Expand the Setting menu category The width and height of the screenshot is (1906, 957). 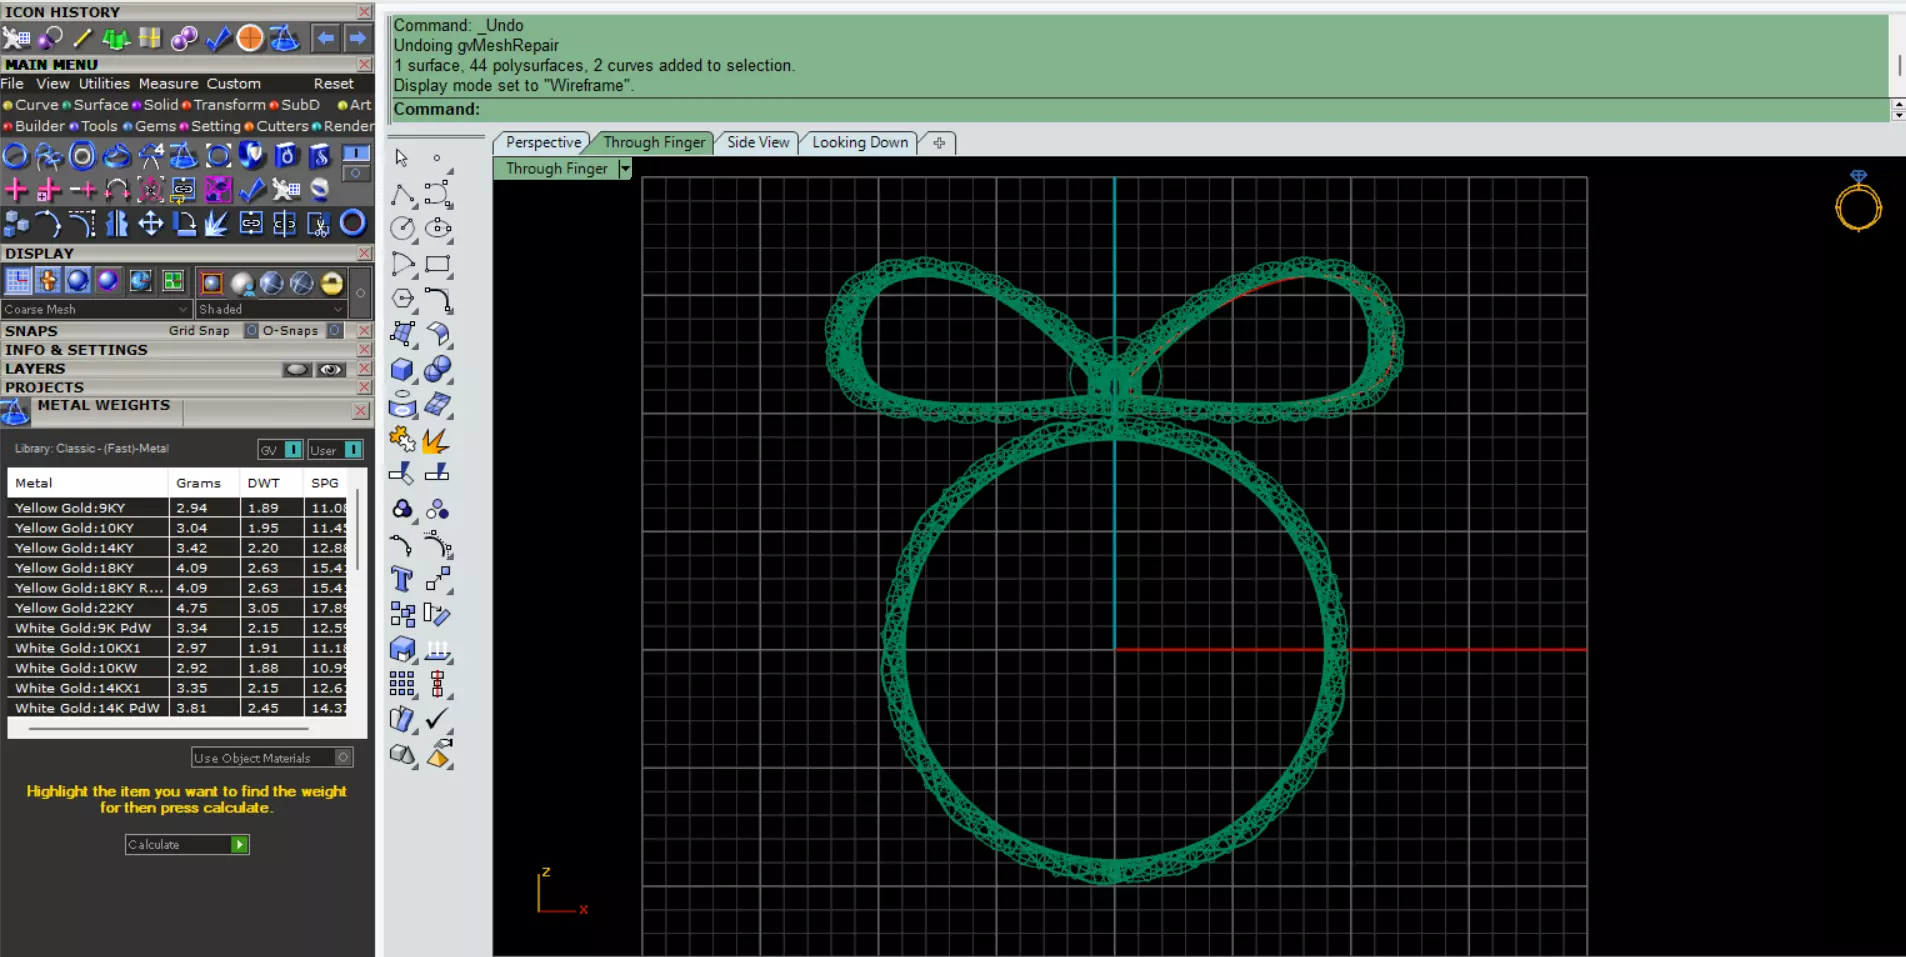(210, 126)
